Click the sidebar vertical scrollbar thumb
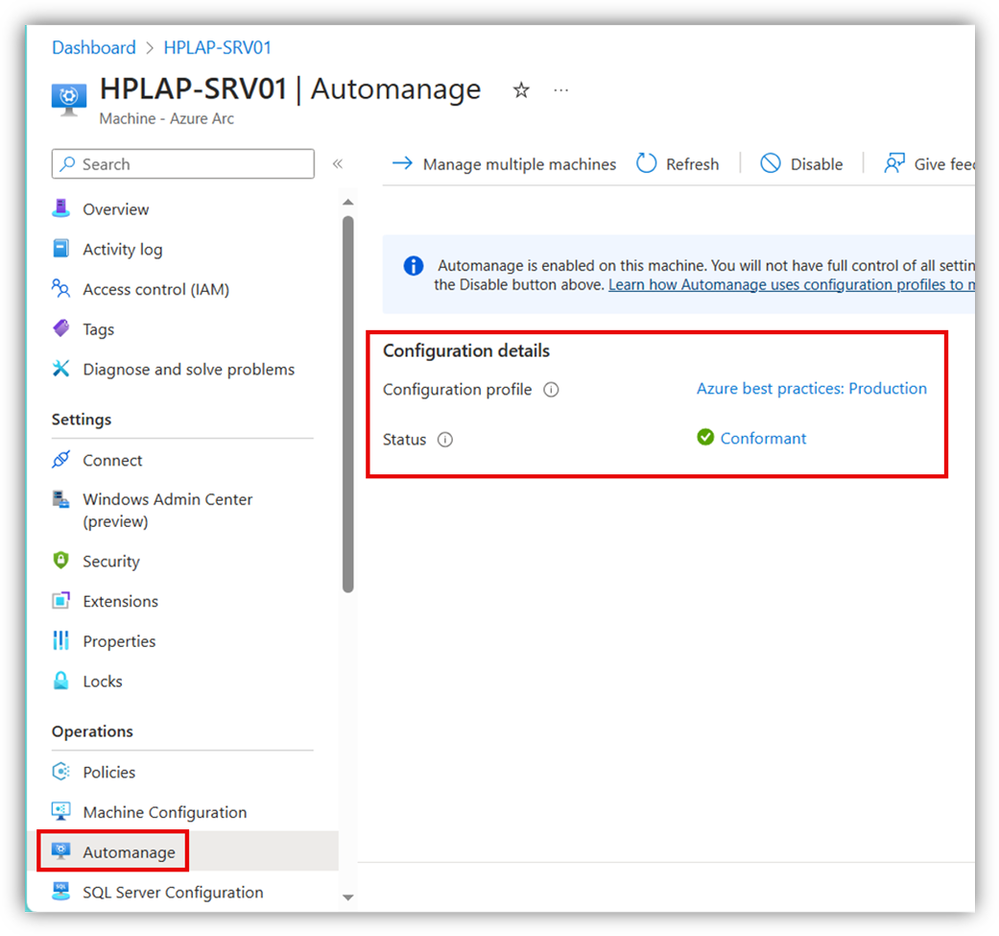Image resolution: width=999 pixels, height=936 pixels. click(348, 405)
